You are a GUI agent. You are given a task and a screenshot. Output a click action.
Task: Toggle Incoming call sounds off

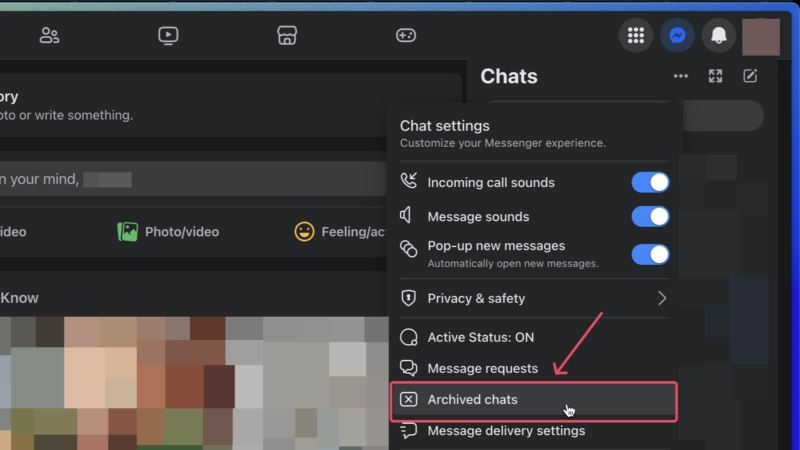[651, 182]
